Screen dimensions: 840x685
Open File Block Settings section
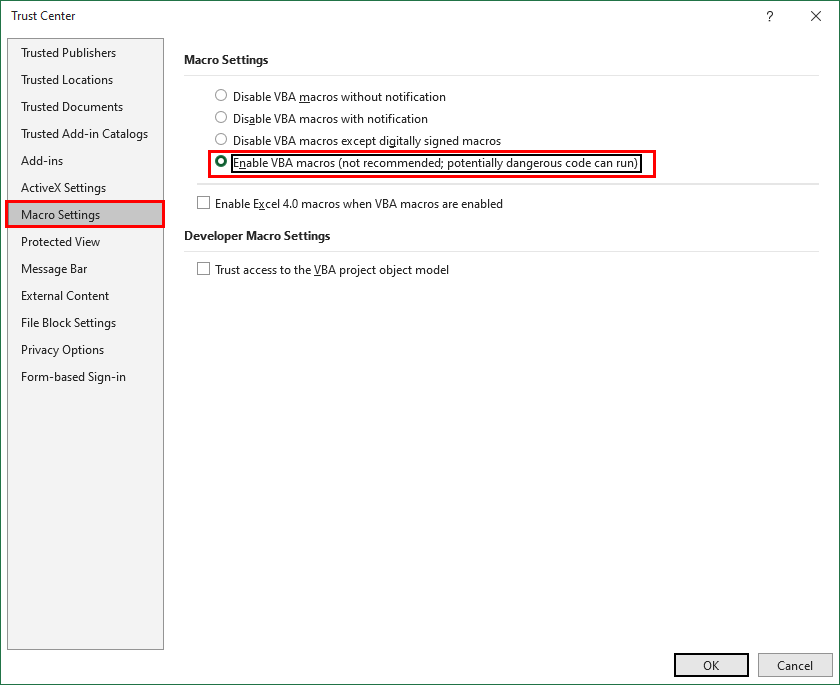[85, 323]
